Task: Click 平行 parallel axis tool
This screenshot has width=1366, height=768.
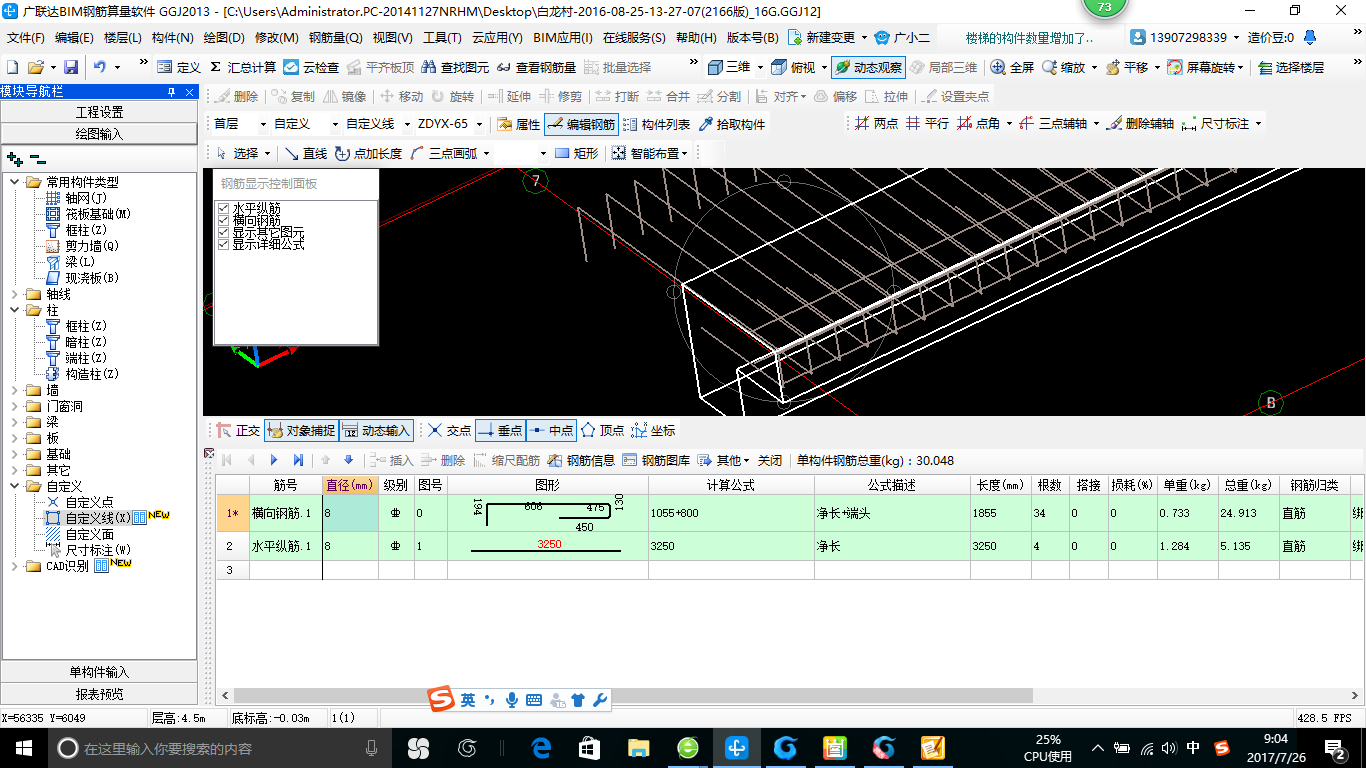Action: pos(927,124)
